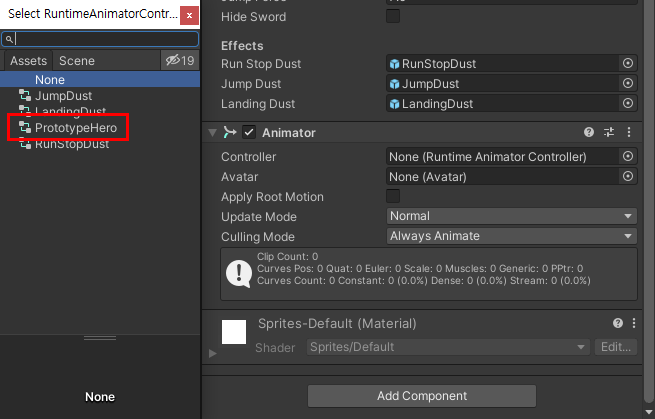The width and height of the screenshot is (655, 419).
Task: Select LandingDust controller
Action: (100, 112)
